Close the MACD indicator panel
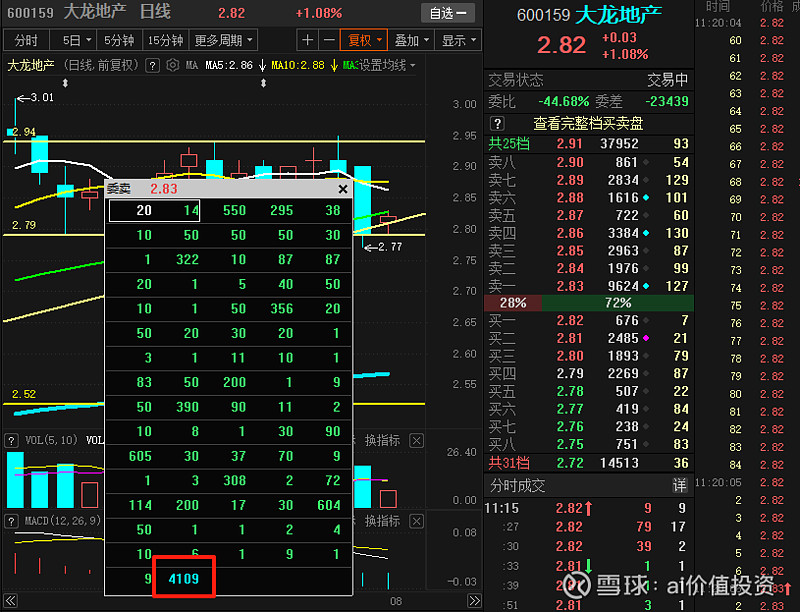 pyautogui.click(x=417, y=521)
